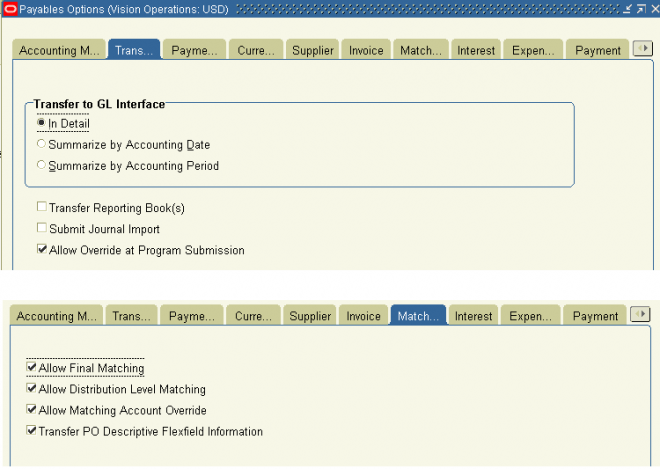The height and width of the screenshot is (469, 660).
Task: Click the tab scroll arrows in upper panel
Action: [x=643, y=48]
